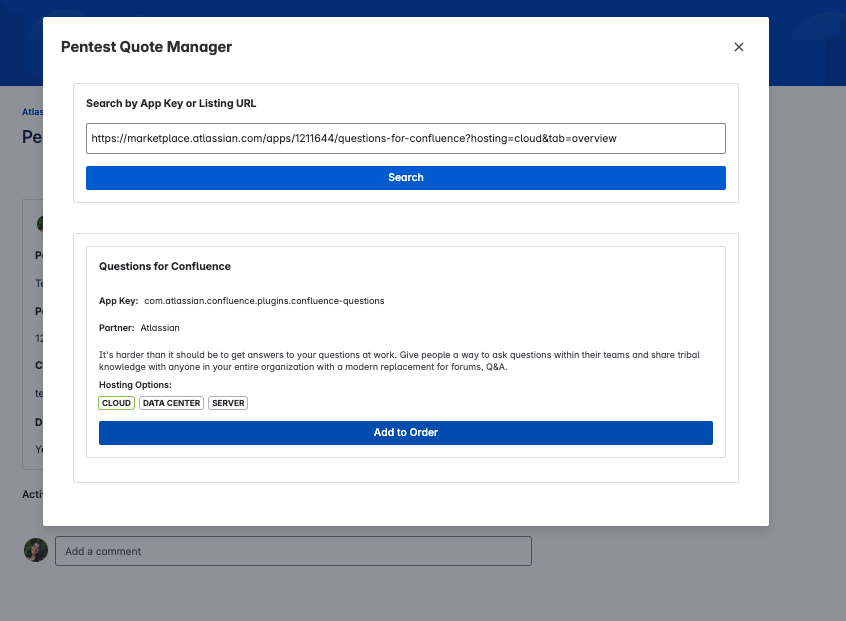Click the Add a comment field
Screen dimensions: 846x621
pos(293,551)
